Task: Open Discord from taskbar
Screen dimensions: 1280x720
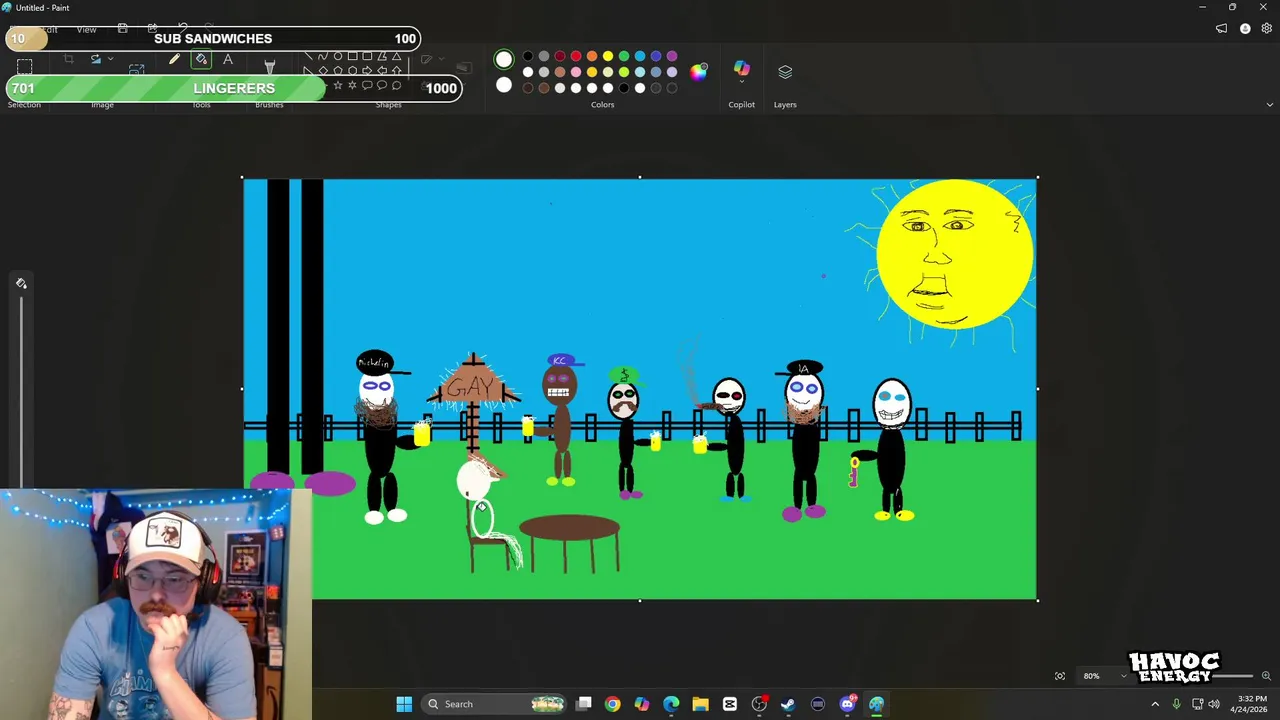Action: (847, 704)
